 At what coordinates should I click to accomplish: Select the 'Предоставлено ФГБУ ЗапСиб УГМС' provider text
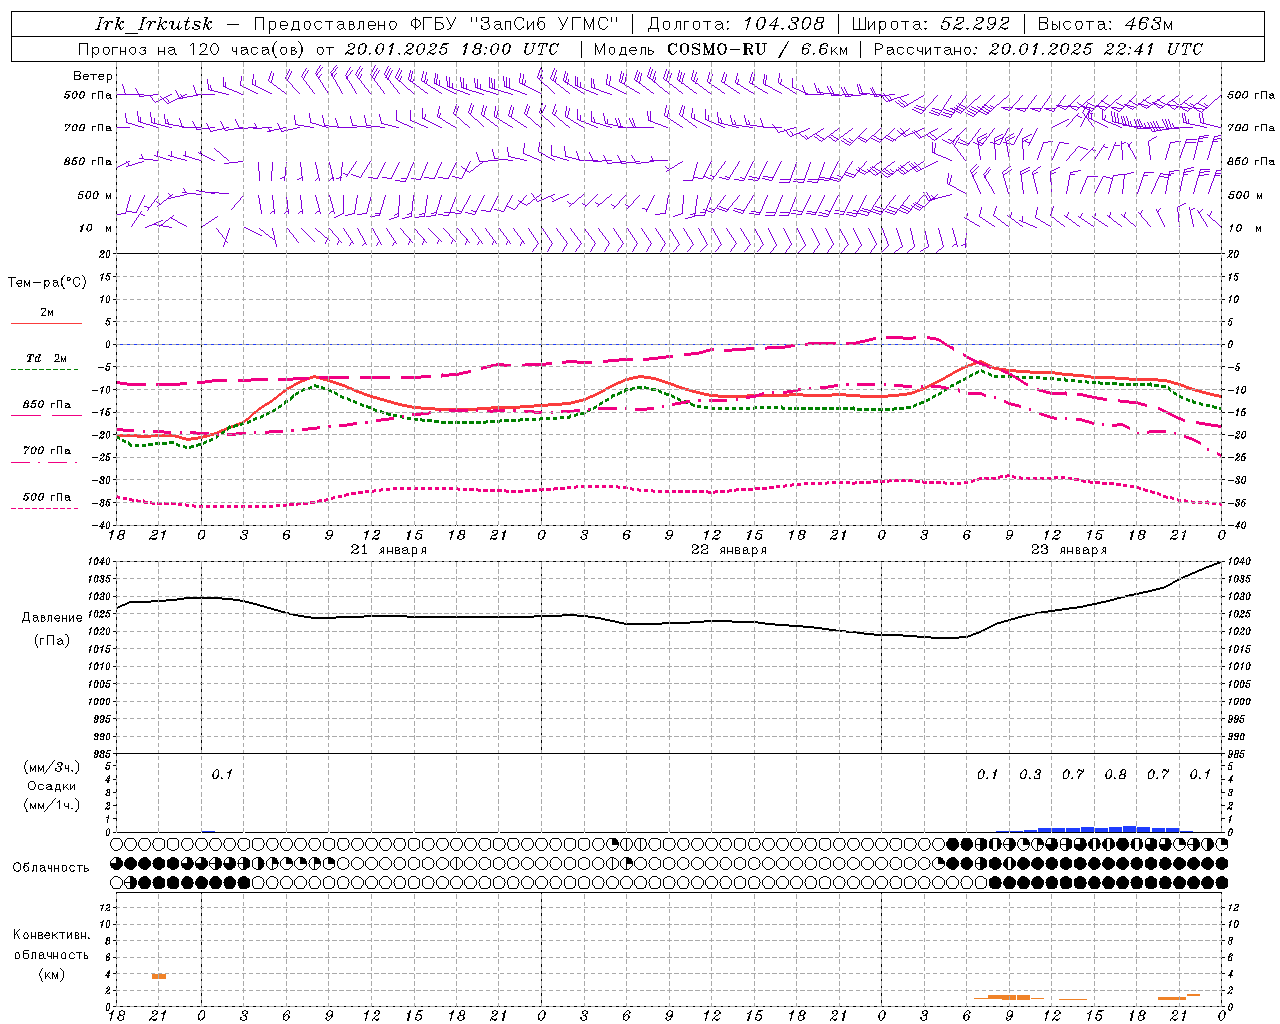tap(437, 24)
